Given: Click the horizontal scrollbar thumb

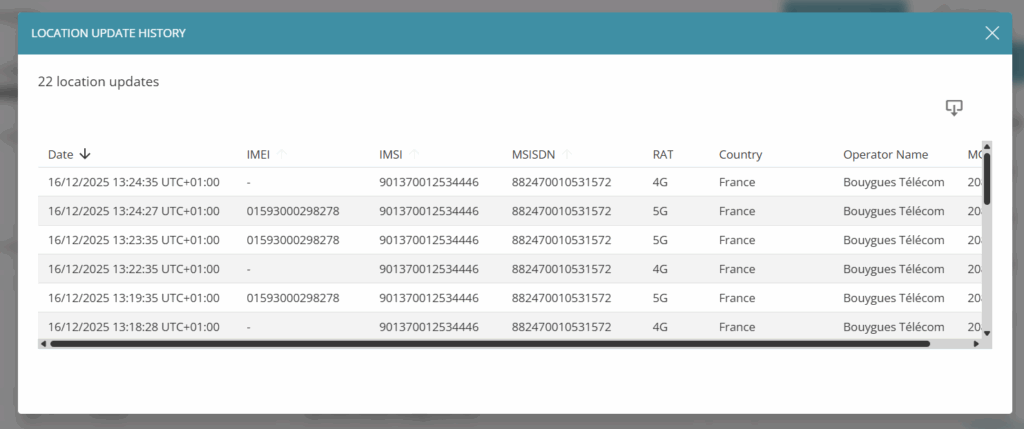Looking at the screenshot, I should click(490, 344).
